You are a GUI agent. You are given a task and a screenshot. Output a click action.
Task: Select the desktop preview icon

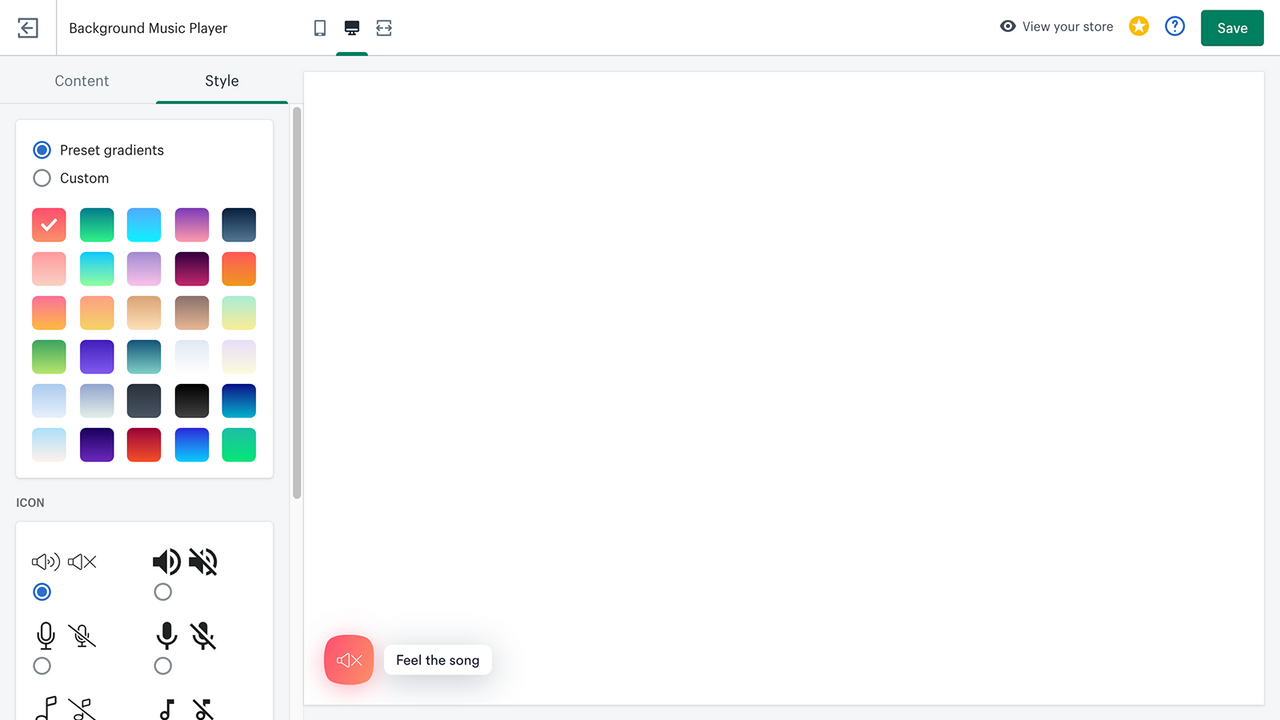(352, 28)
